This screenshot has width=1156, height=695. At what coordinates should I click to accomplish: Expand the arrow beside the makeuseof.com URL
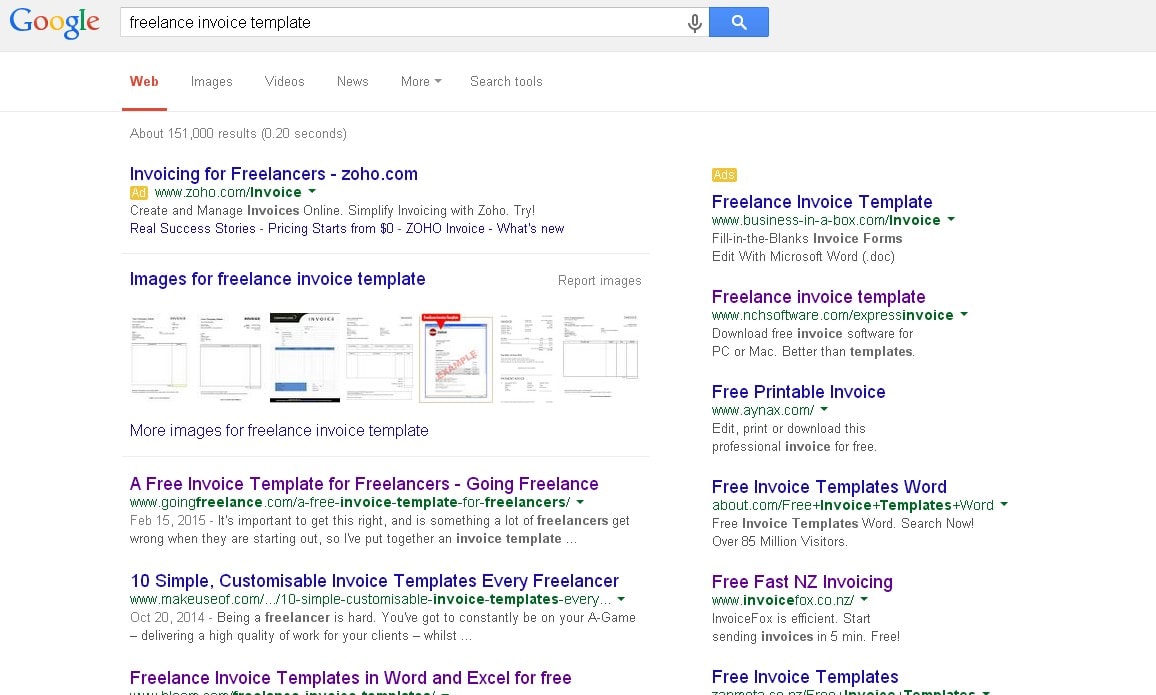tap(621, 600)
